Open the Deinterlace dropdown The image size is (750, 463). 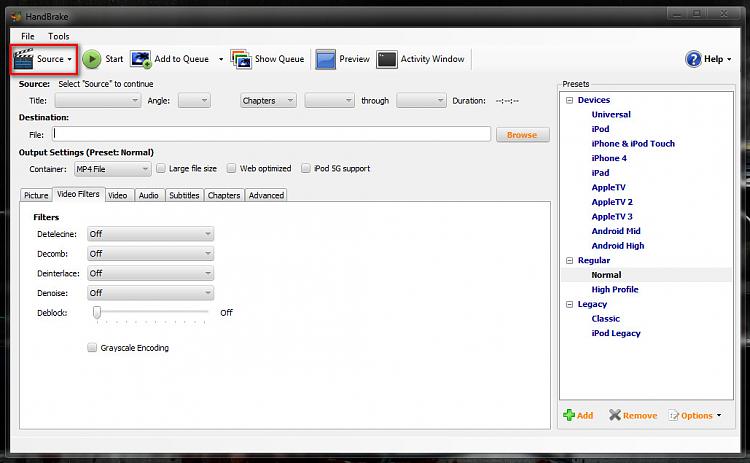150,273
